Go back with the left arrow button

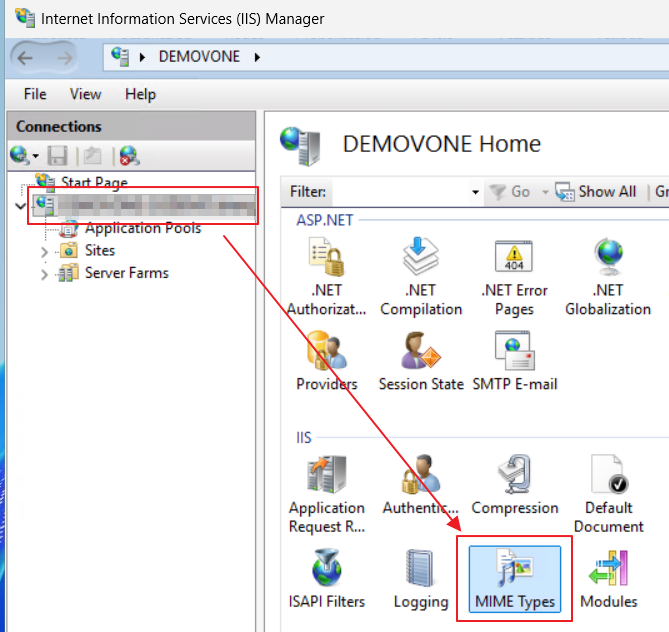[x=25, y=58]
